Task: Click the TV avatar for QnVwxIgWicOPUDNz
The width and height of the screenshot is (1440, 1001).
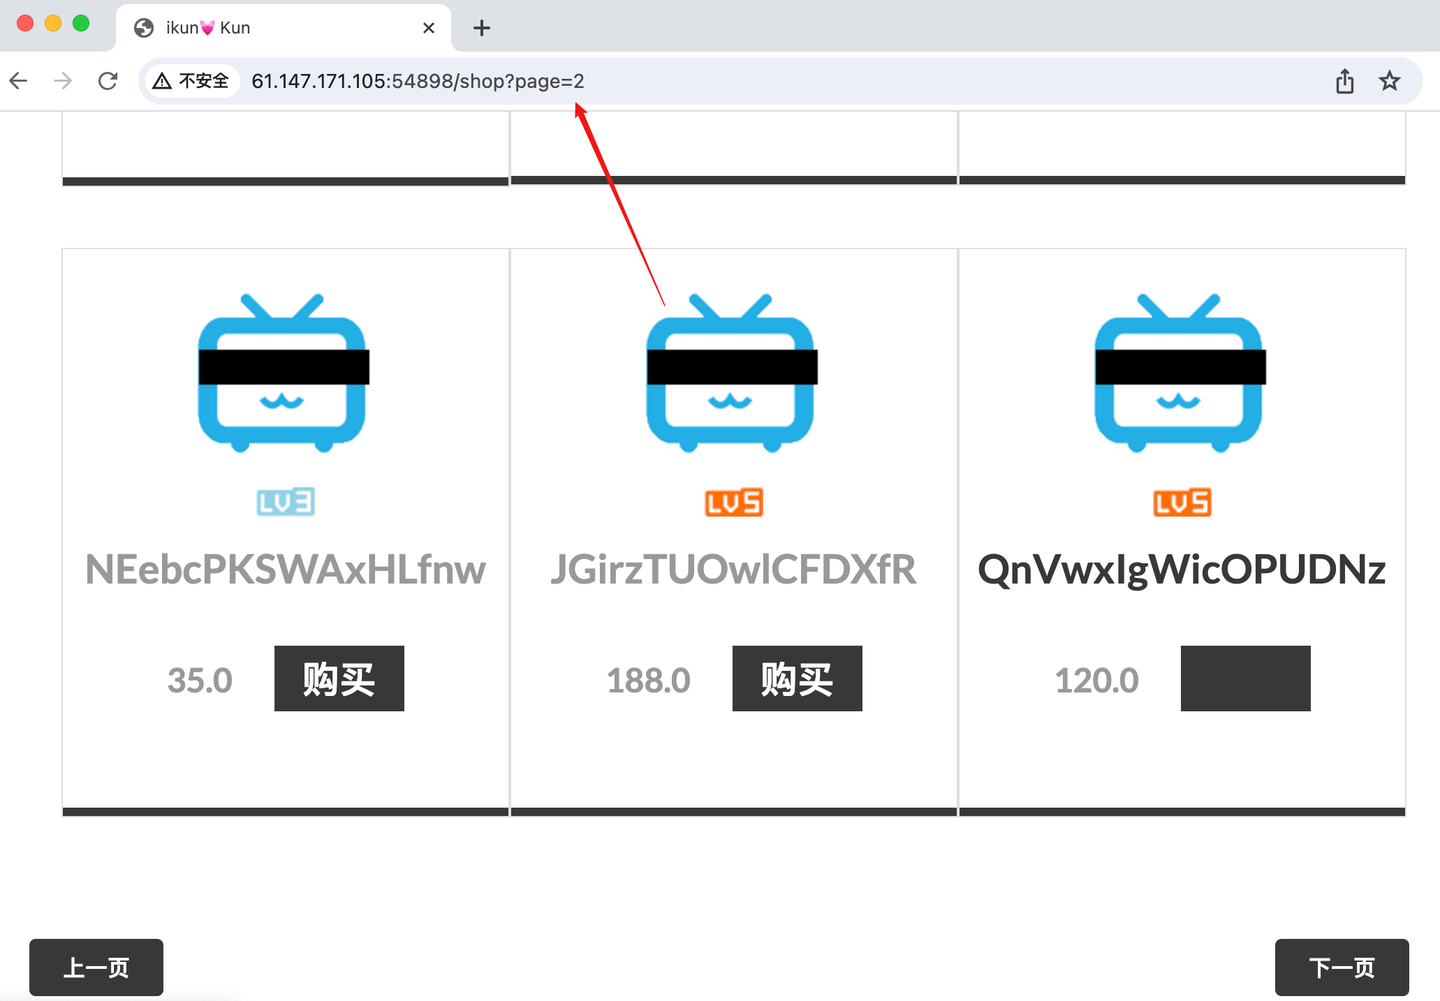Action: click(1180, 373)
